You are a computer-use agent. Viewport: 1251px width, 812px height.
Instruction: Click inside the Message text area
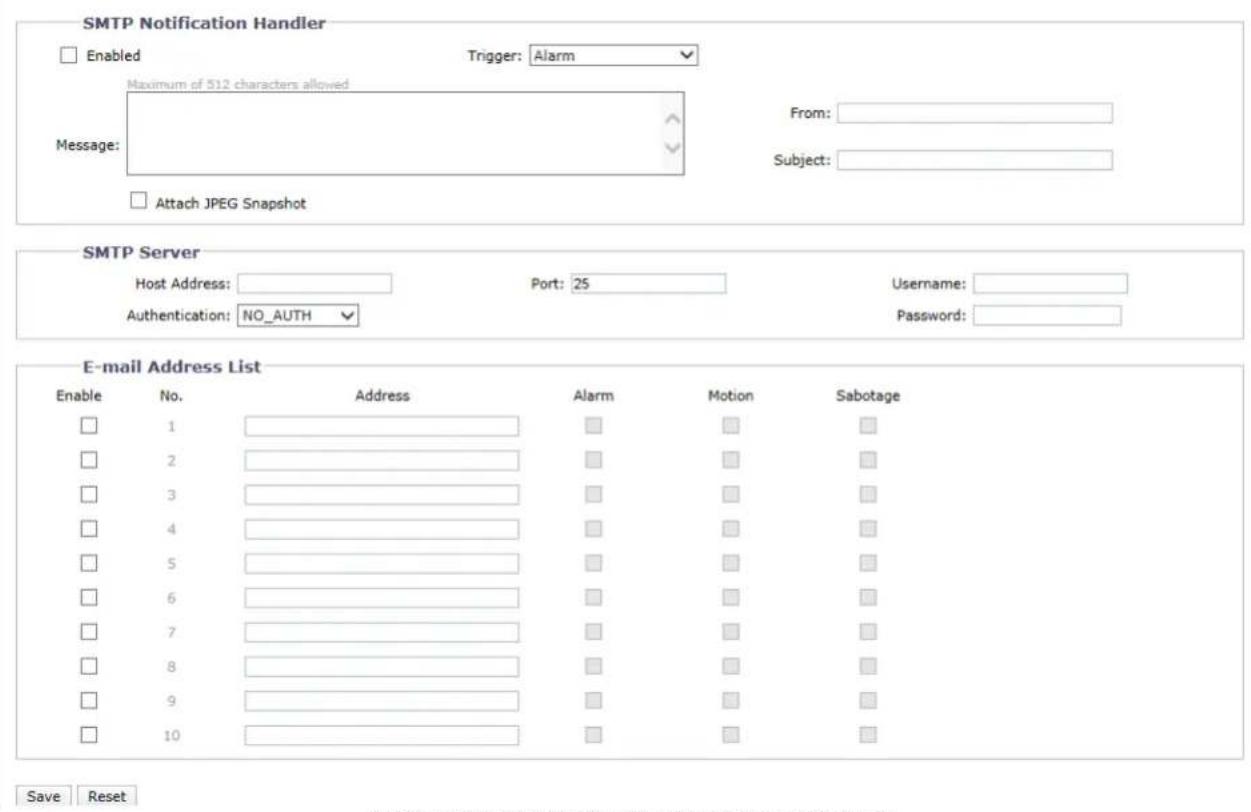[405, 134]
